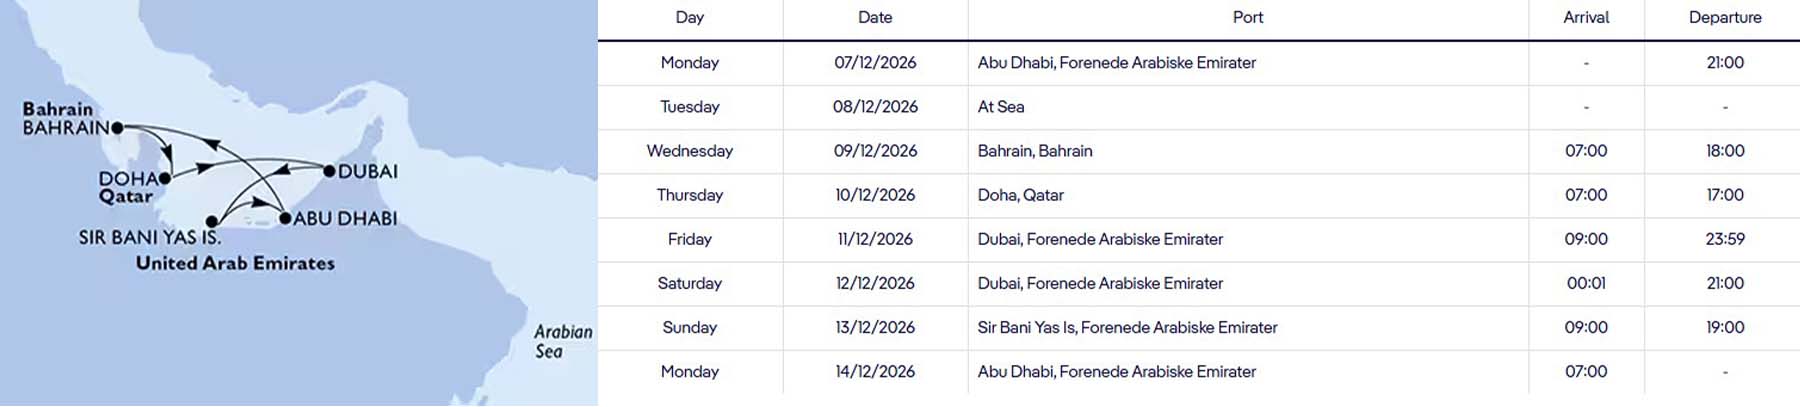Click the Arrival column header
1800x407 pixels.
1586,17
